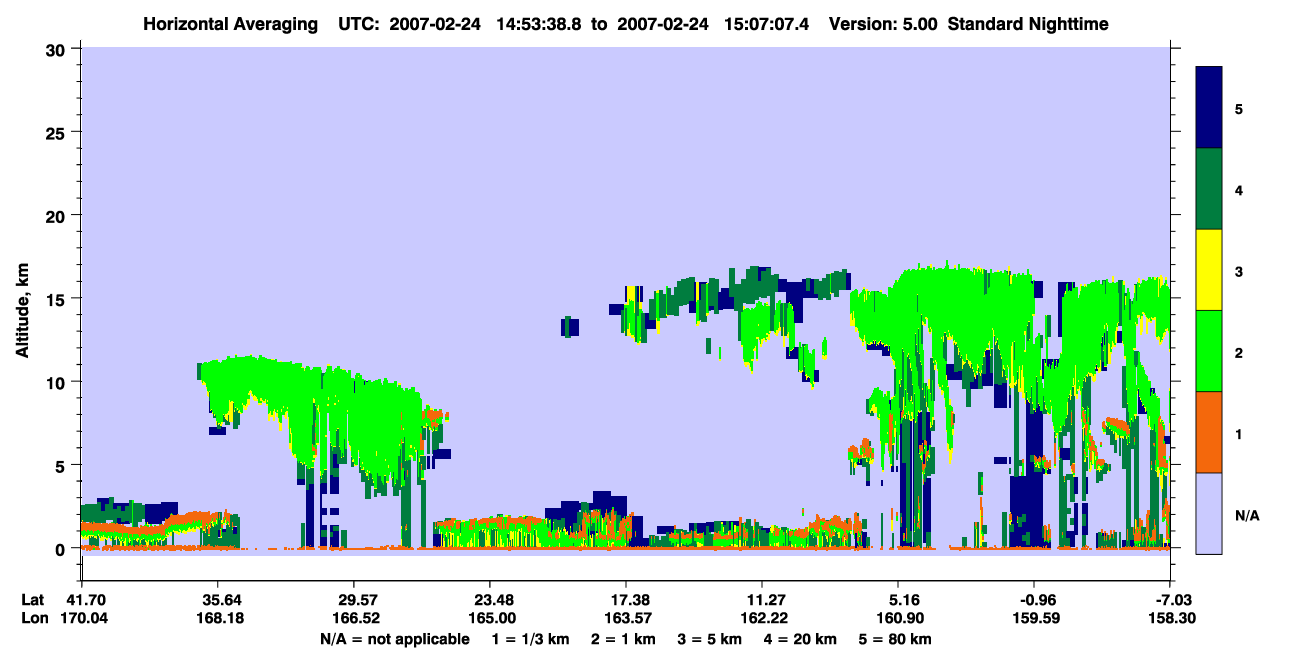Click the colorbar label '2'

click(x=1239, y=352)
